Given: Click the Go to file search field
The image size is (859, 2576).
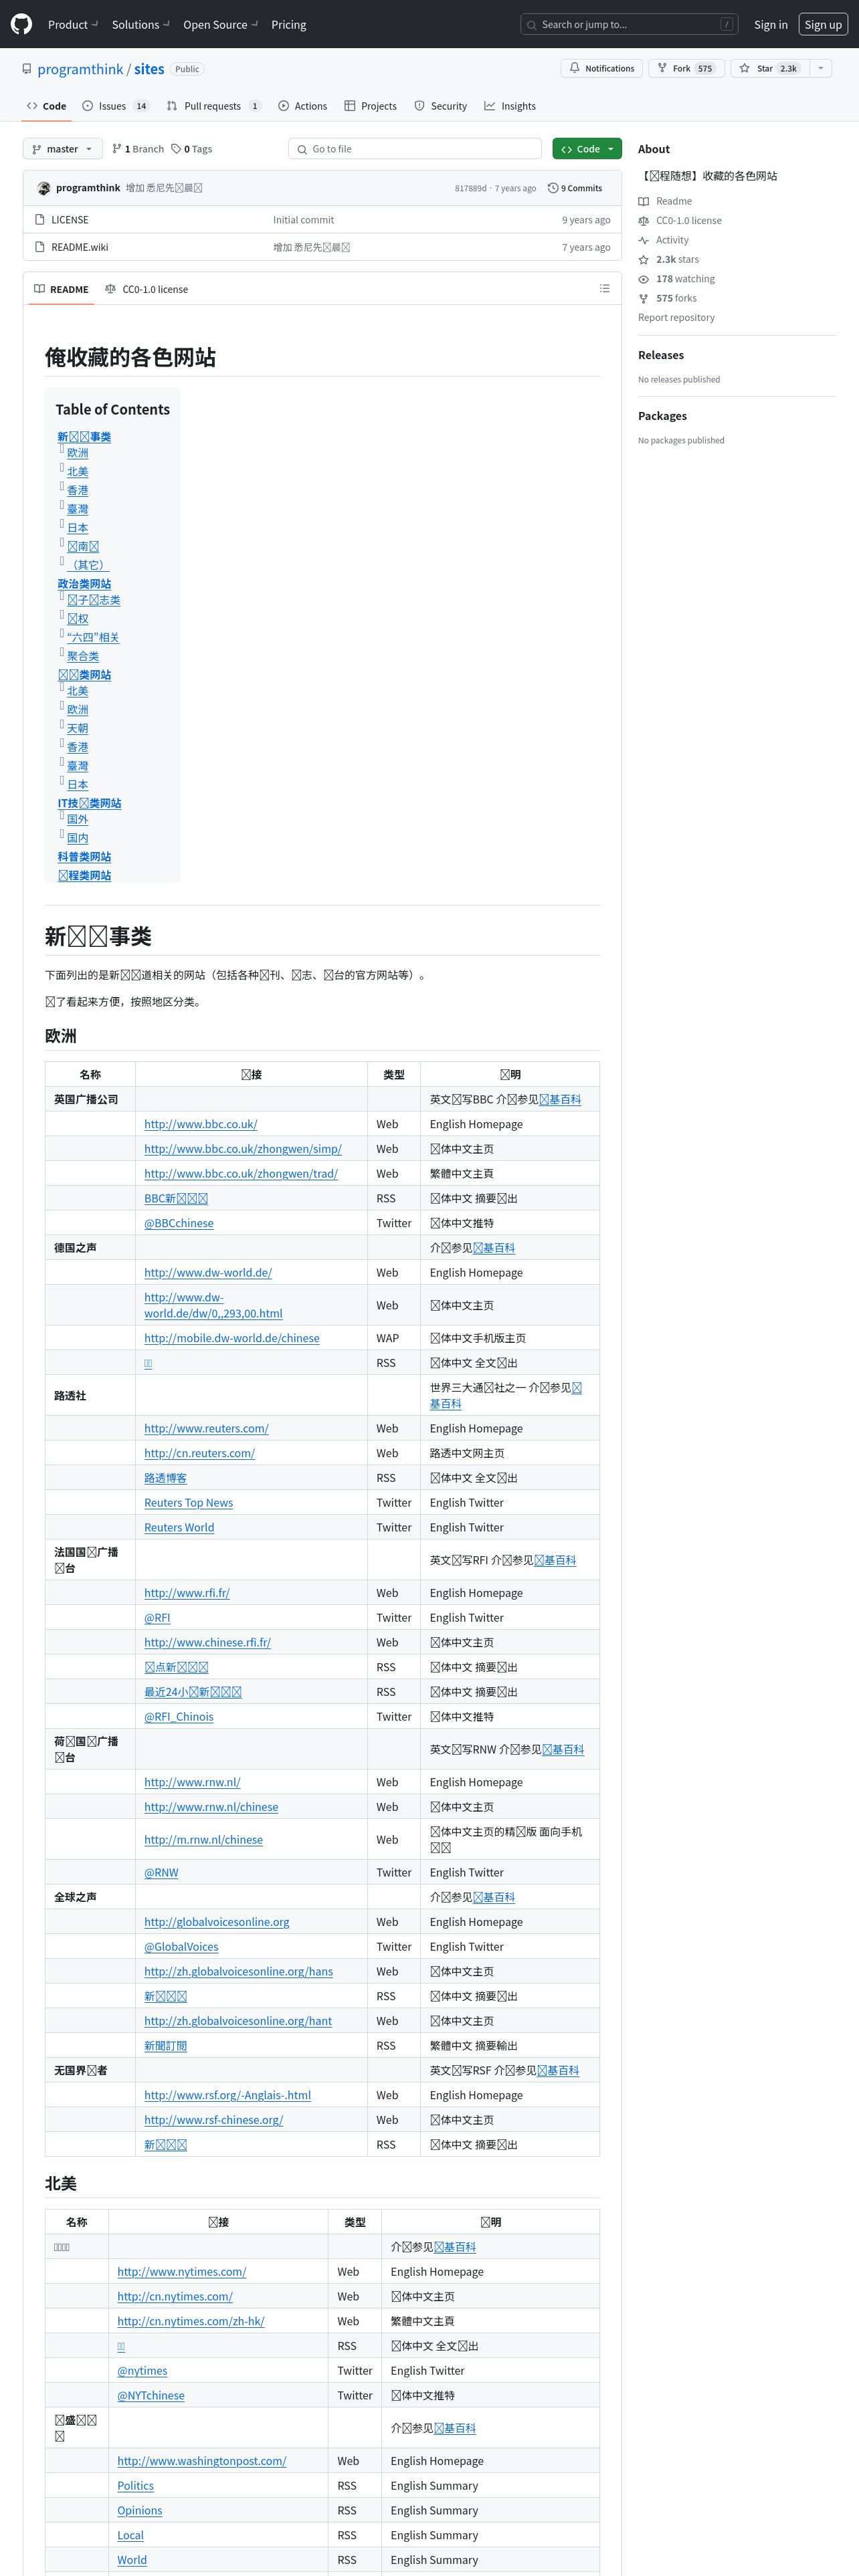Looking at the screenshot, I should coord(415,149).
